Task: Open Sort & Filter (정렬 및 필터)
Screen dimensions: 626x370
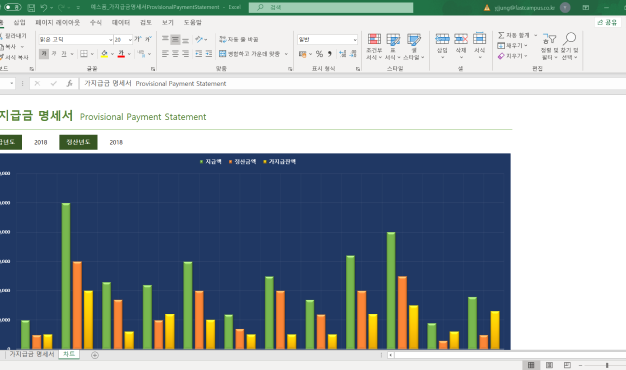Action: tap(549, 46)
